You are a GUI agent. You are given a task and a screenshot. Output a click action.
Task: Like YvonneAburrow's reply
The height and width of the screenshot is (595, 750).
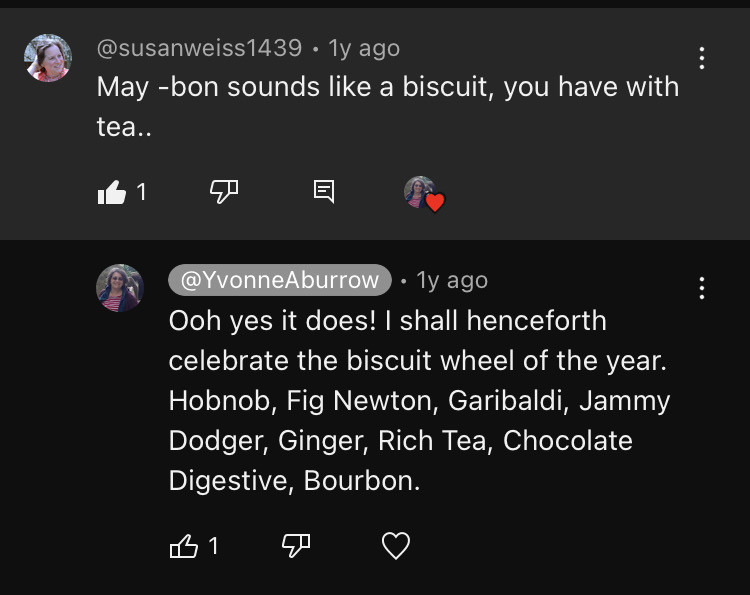[x=184, y=546]
